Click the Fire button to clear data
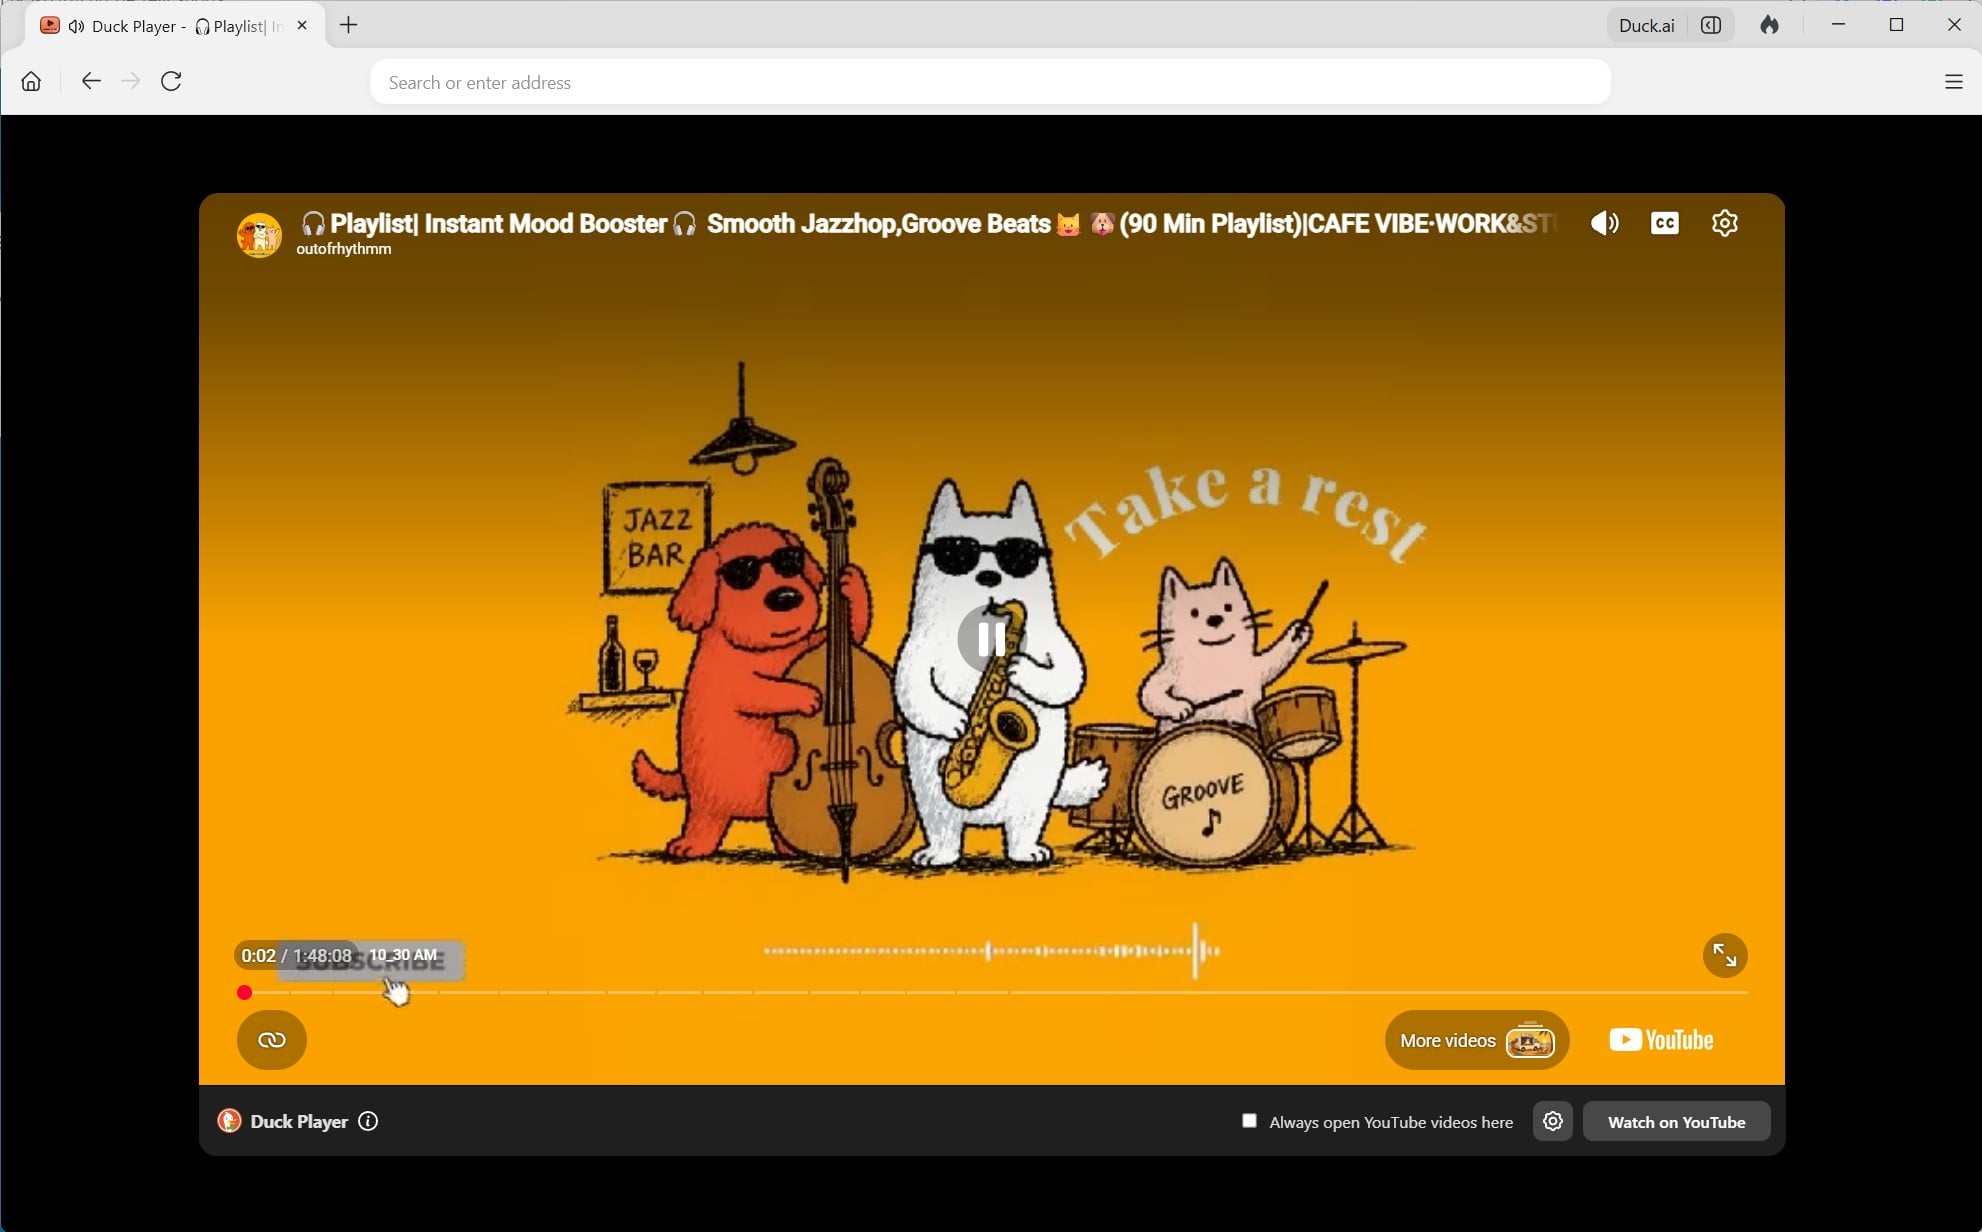The image size is (1982, 1232). [1769, 25]
